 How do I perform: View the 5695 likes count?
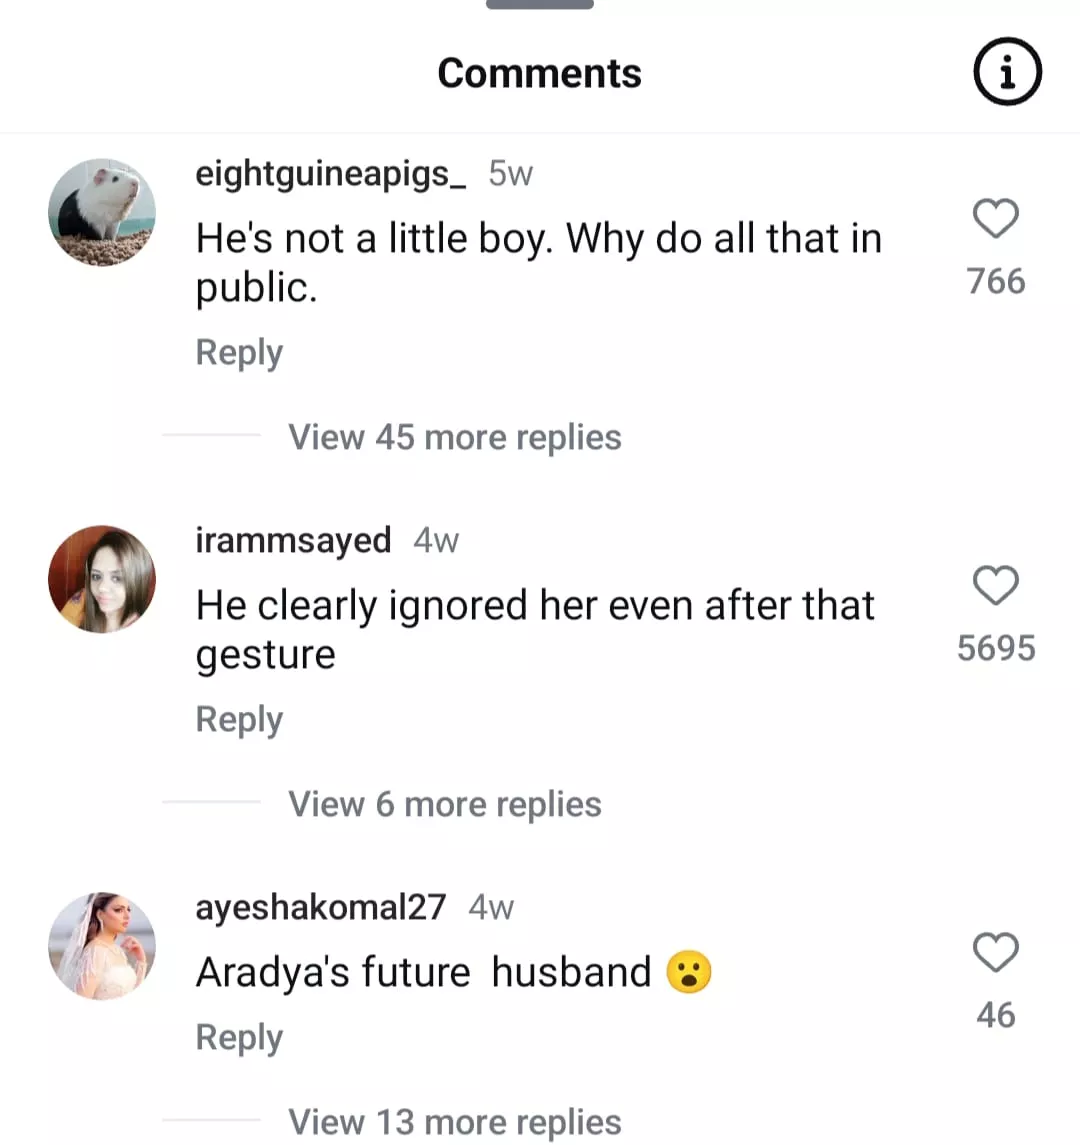pos(996,648)
